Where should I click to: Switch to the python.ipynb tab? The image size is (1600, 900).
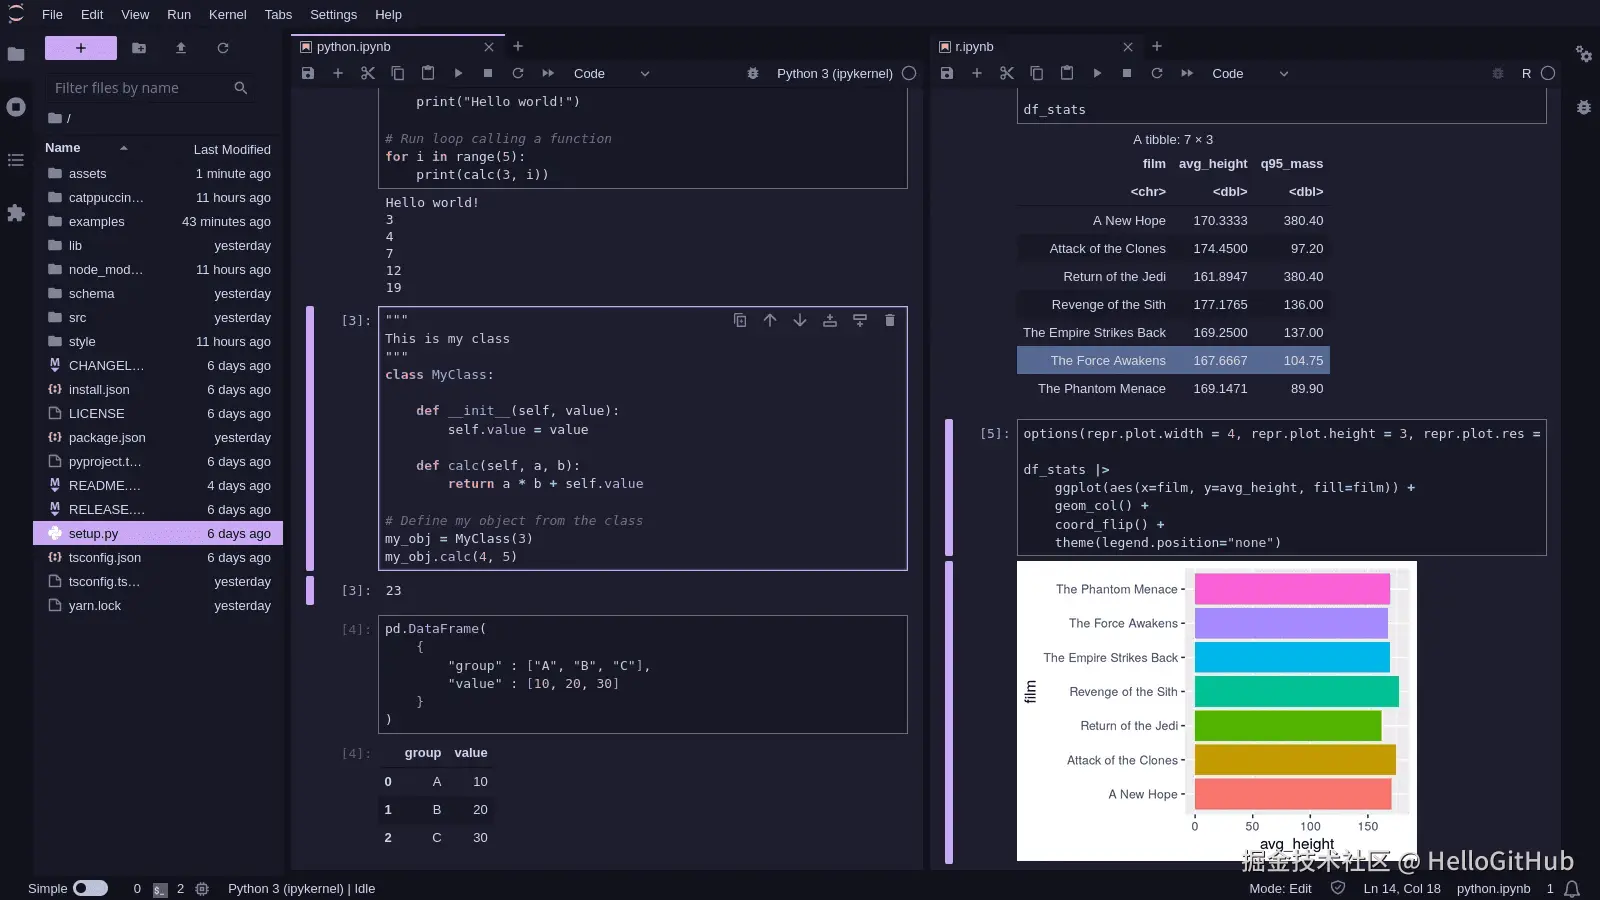[x=397, y=47]
